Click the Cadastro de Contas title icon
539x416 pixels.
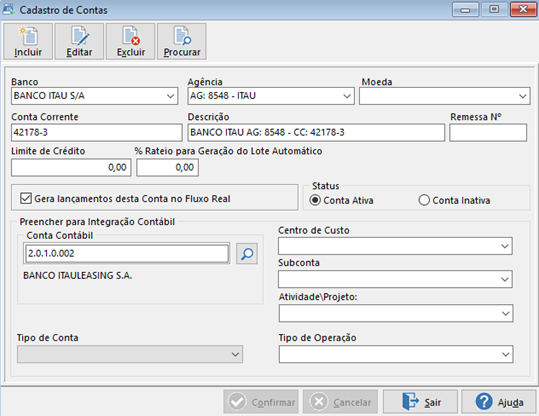tap(9, 9)
